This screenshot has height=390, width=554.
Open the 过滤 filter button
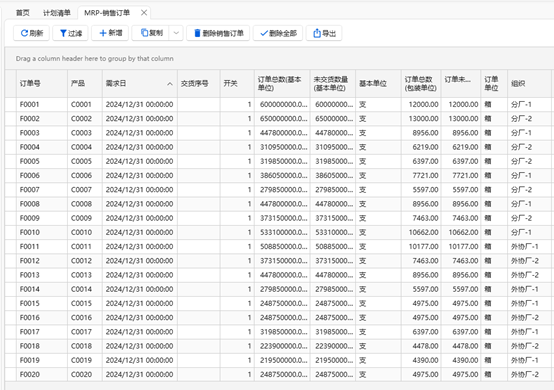pyautogui.click(x=70, y=33)
